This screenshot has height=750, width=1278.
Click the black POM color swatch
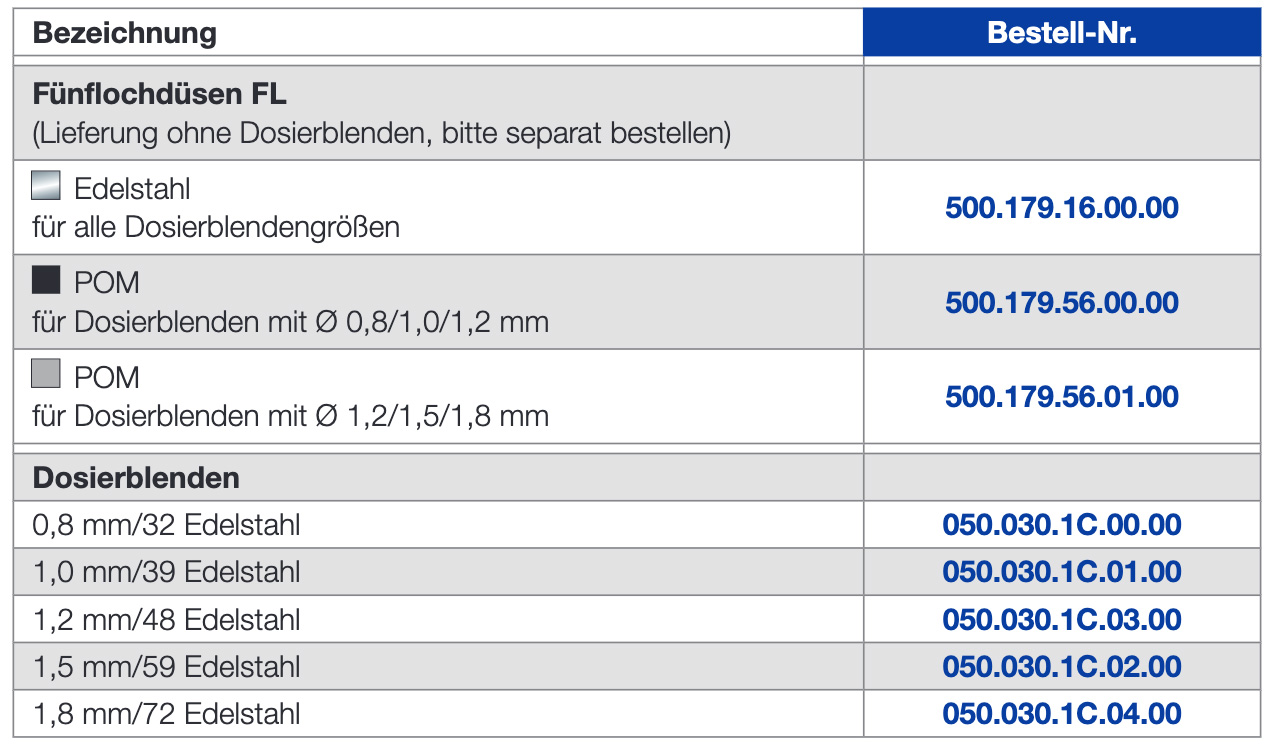pyautogui.click(x=47, y=281)
